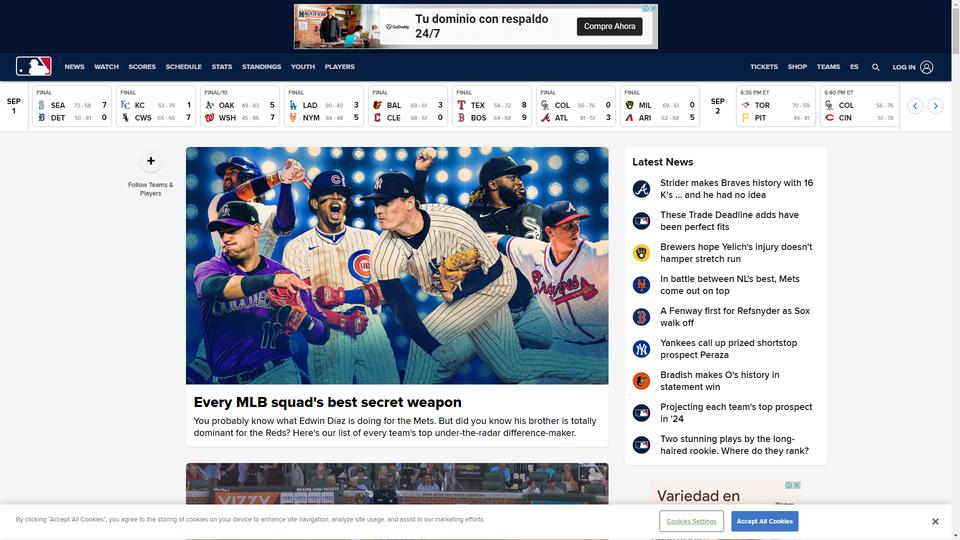960x540 pixels.
Task: Read Yankees call up Peraza article
Action: point(729,349)
